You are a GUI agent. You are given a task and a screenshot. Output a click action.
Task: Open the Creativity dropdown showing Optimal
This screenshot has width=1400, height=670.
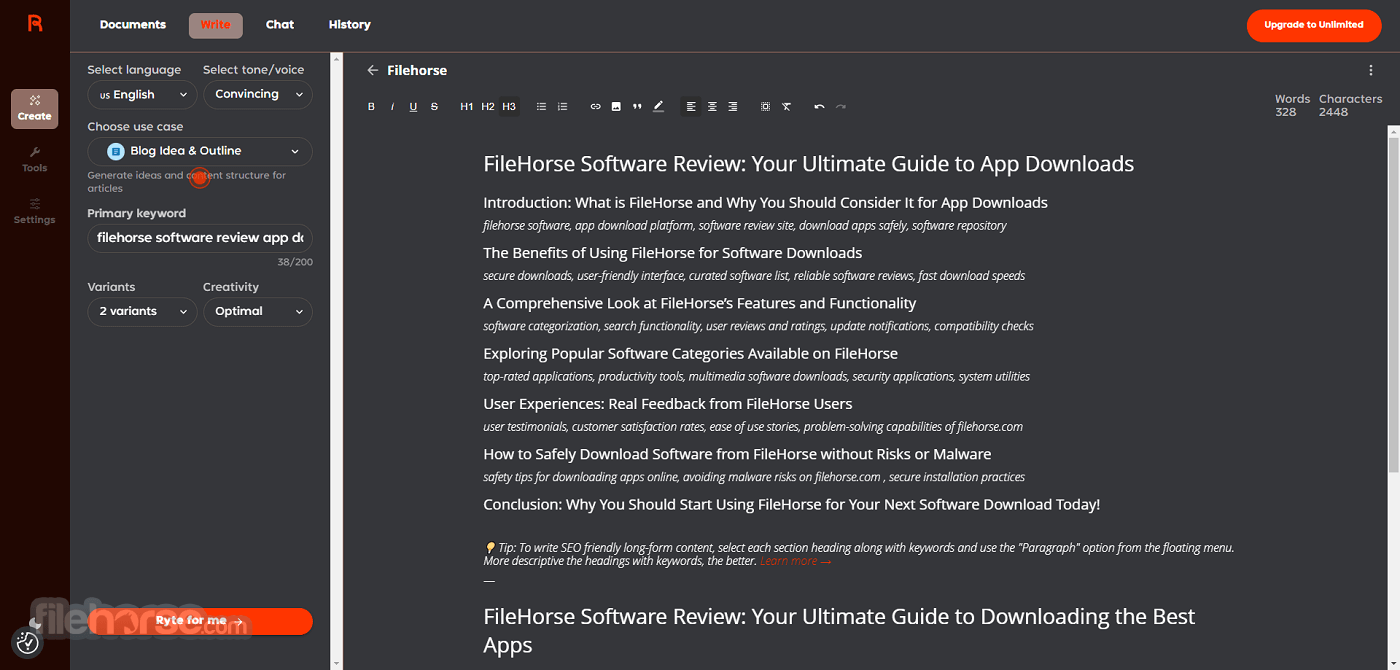258,312
